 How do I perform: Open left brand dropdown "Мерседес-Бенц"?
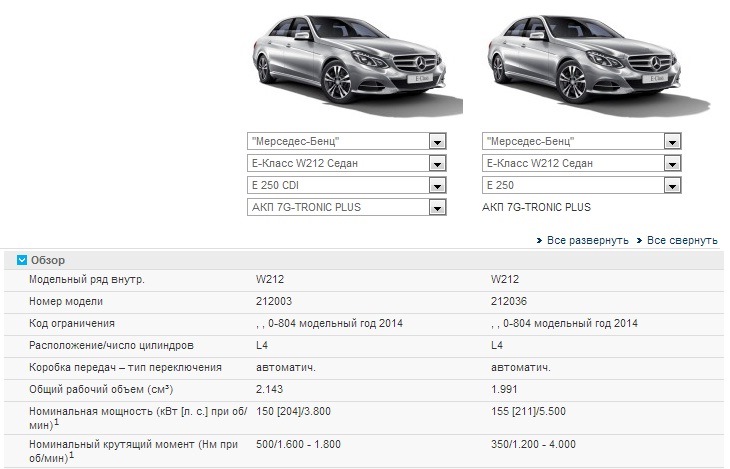pyautogui.click(x=346, y=141)
